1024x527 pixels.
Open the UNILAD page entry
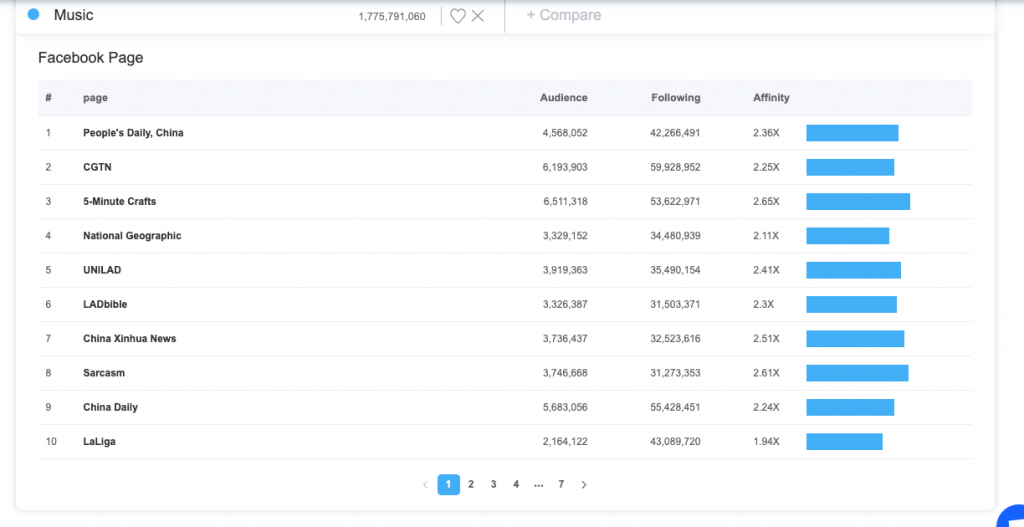102,270
